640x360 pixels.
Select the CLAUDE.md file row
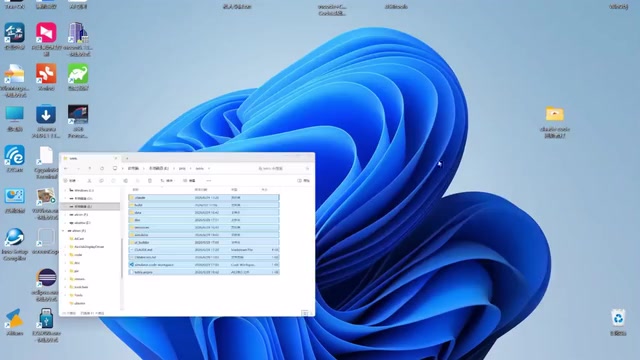(x=204, y=249)
